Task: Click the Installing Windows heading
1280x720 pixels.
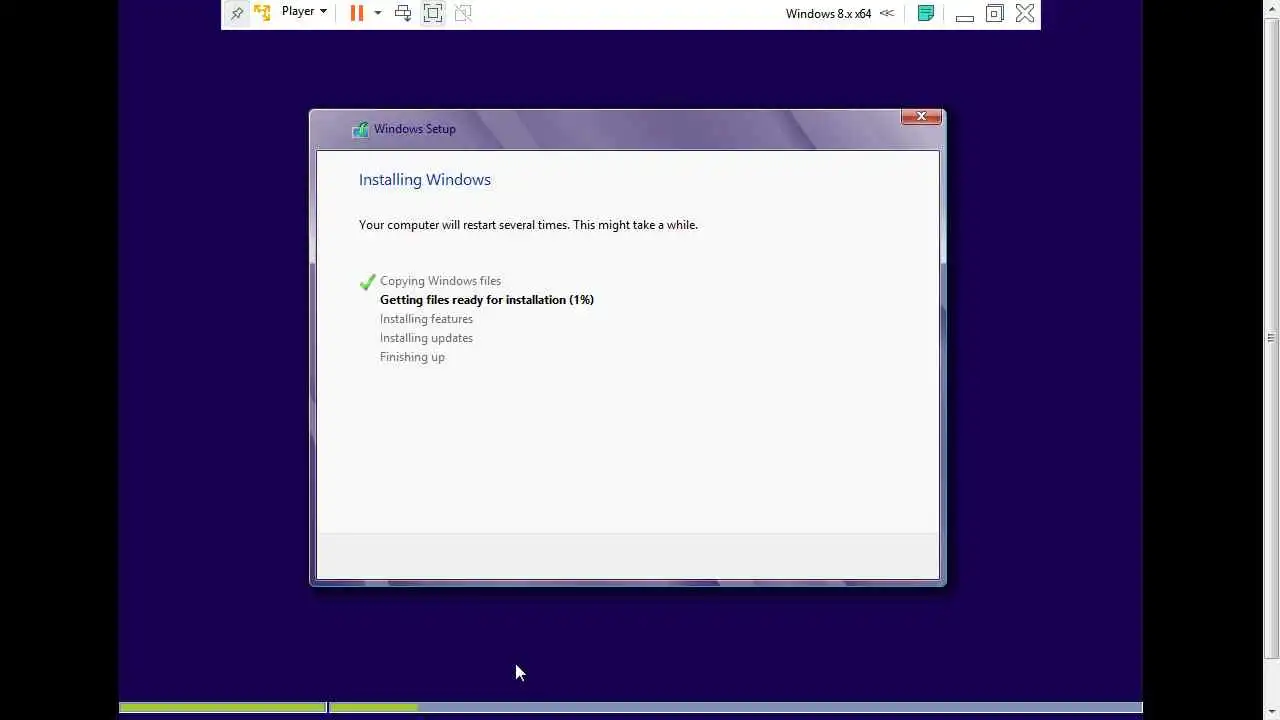Action: pyautogui.click(x=425, y=180)
